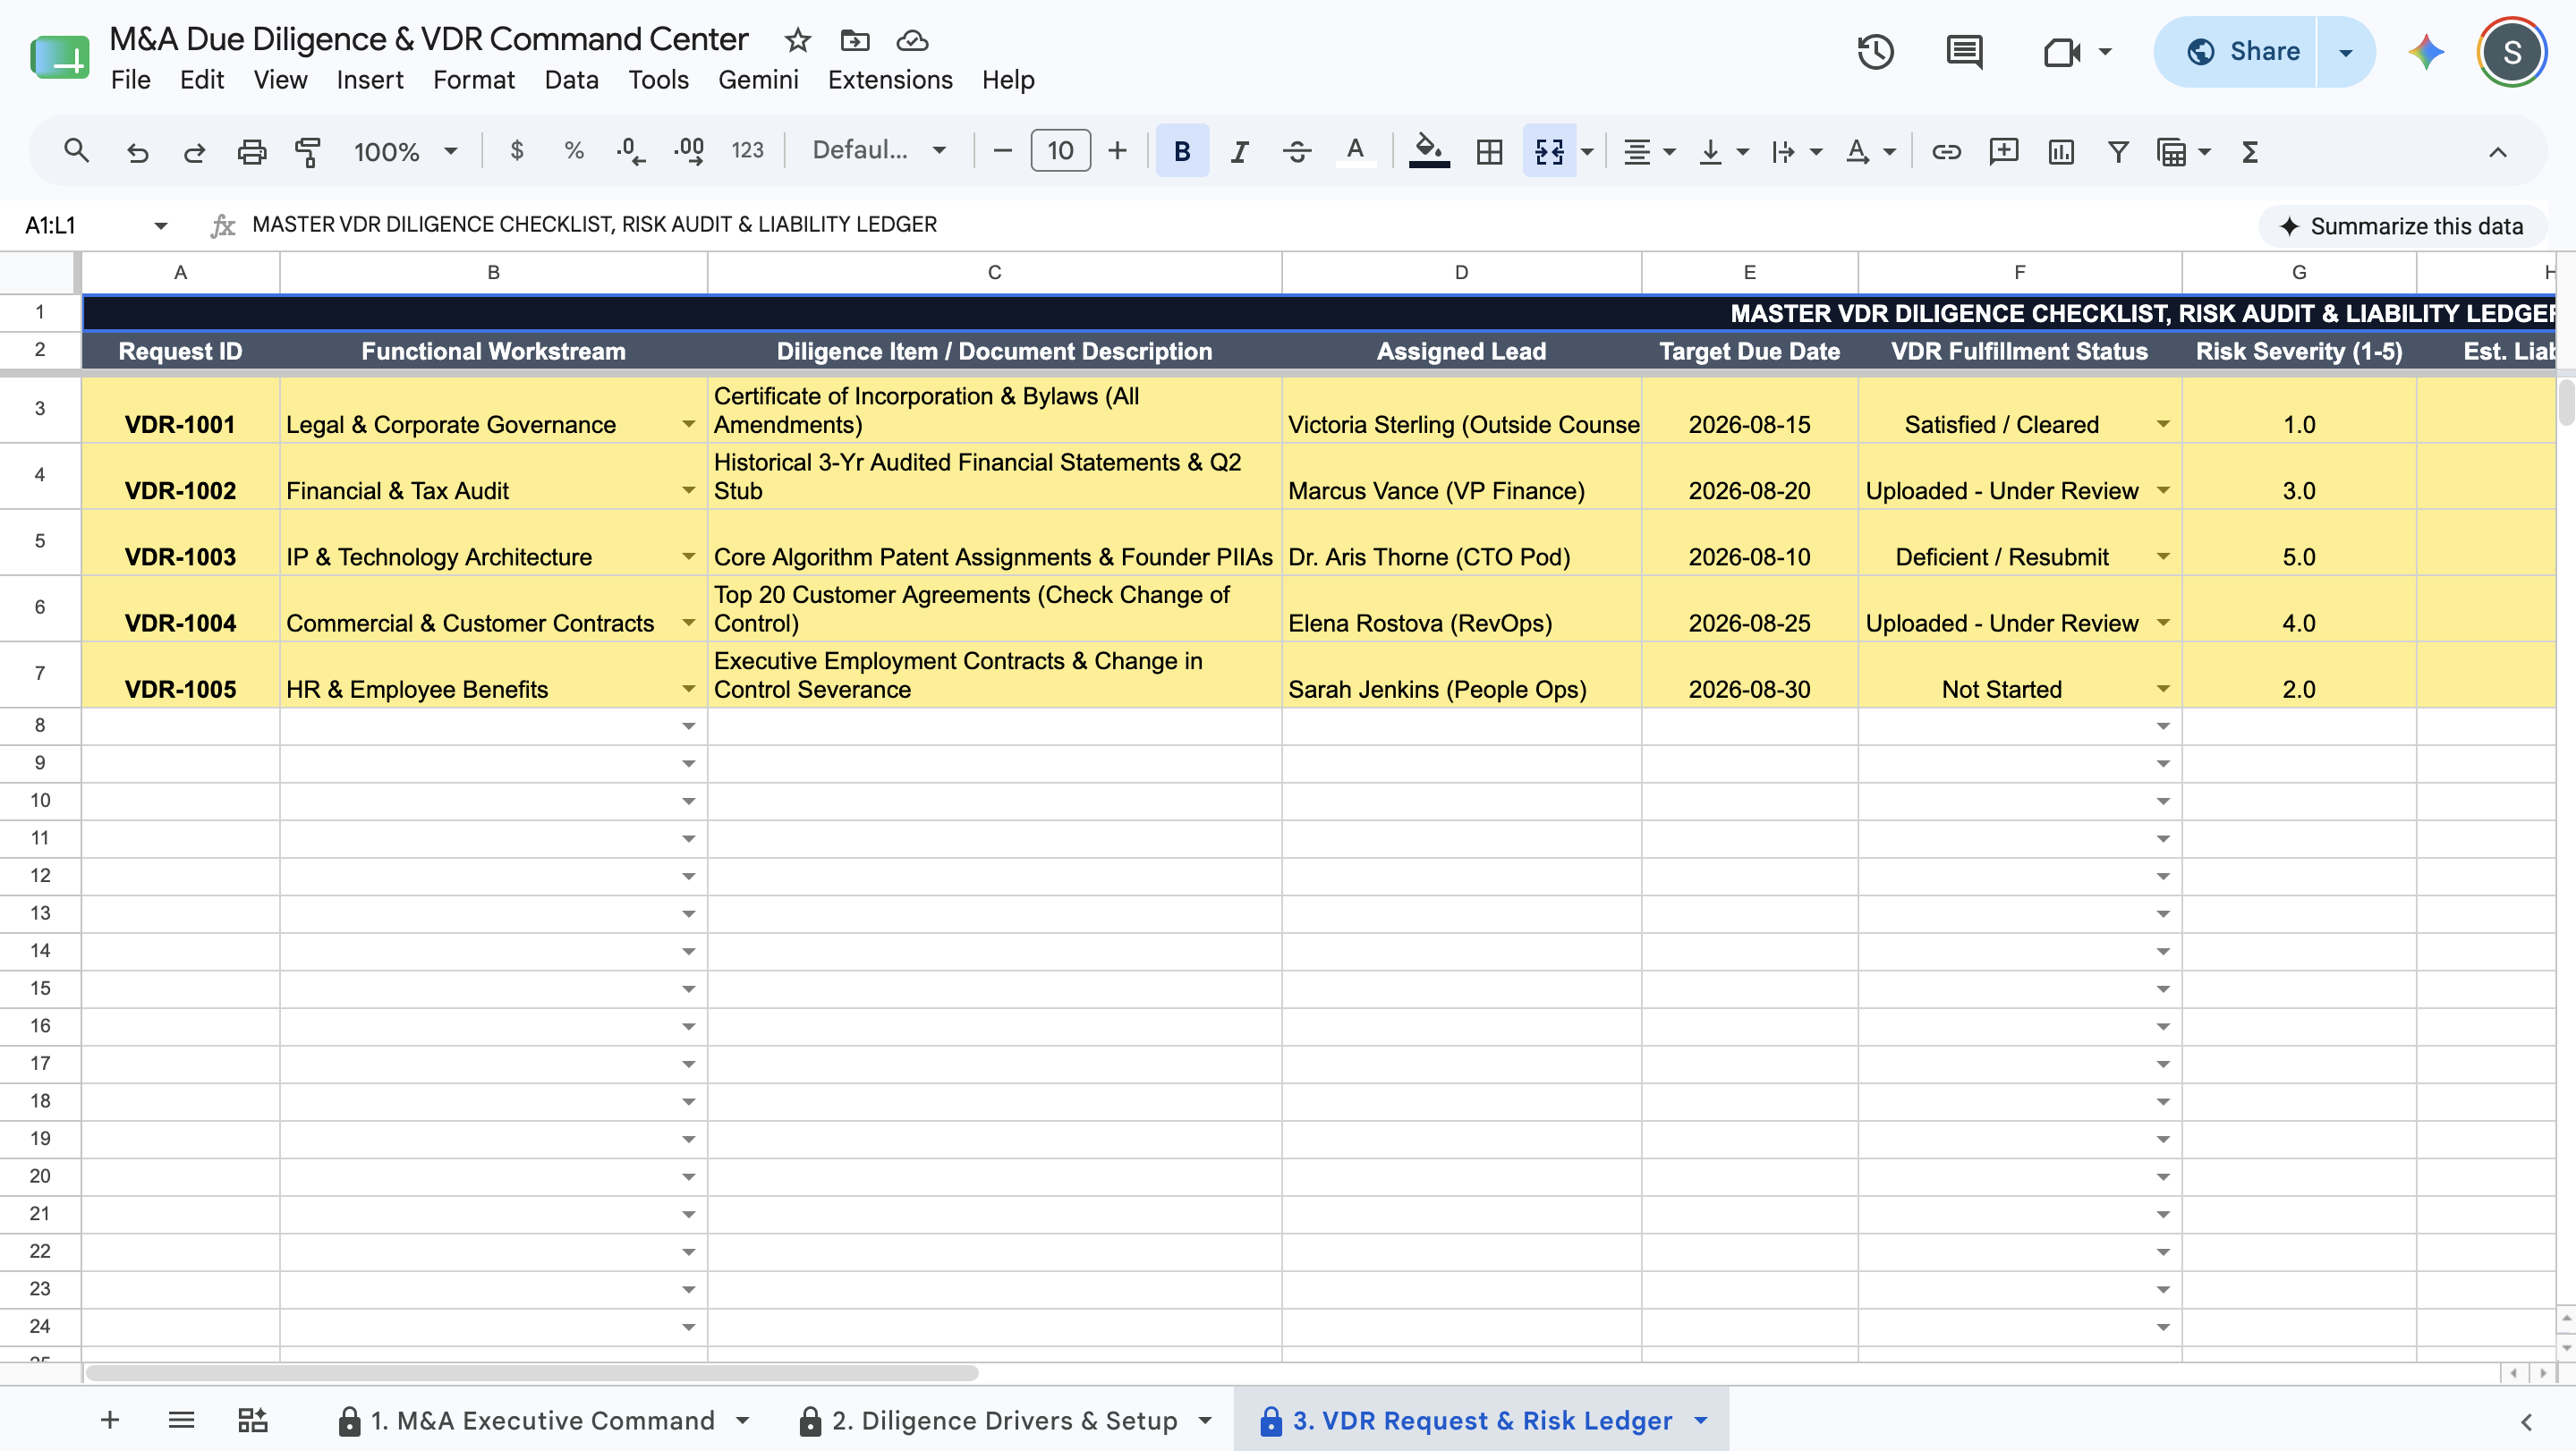Screen dimensions: 2576x1451
Task: Click the font size field
Action: 1060,151
